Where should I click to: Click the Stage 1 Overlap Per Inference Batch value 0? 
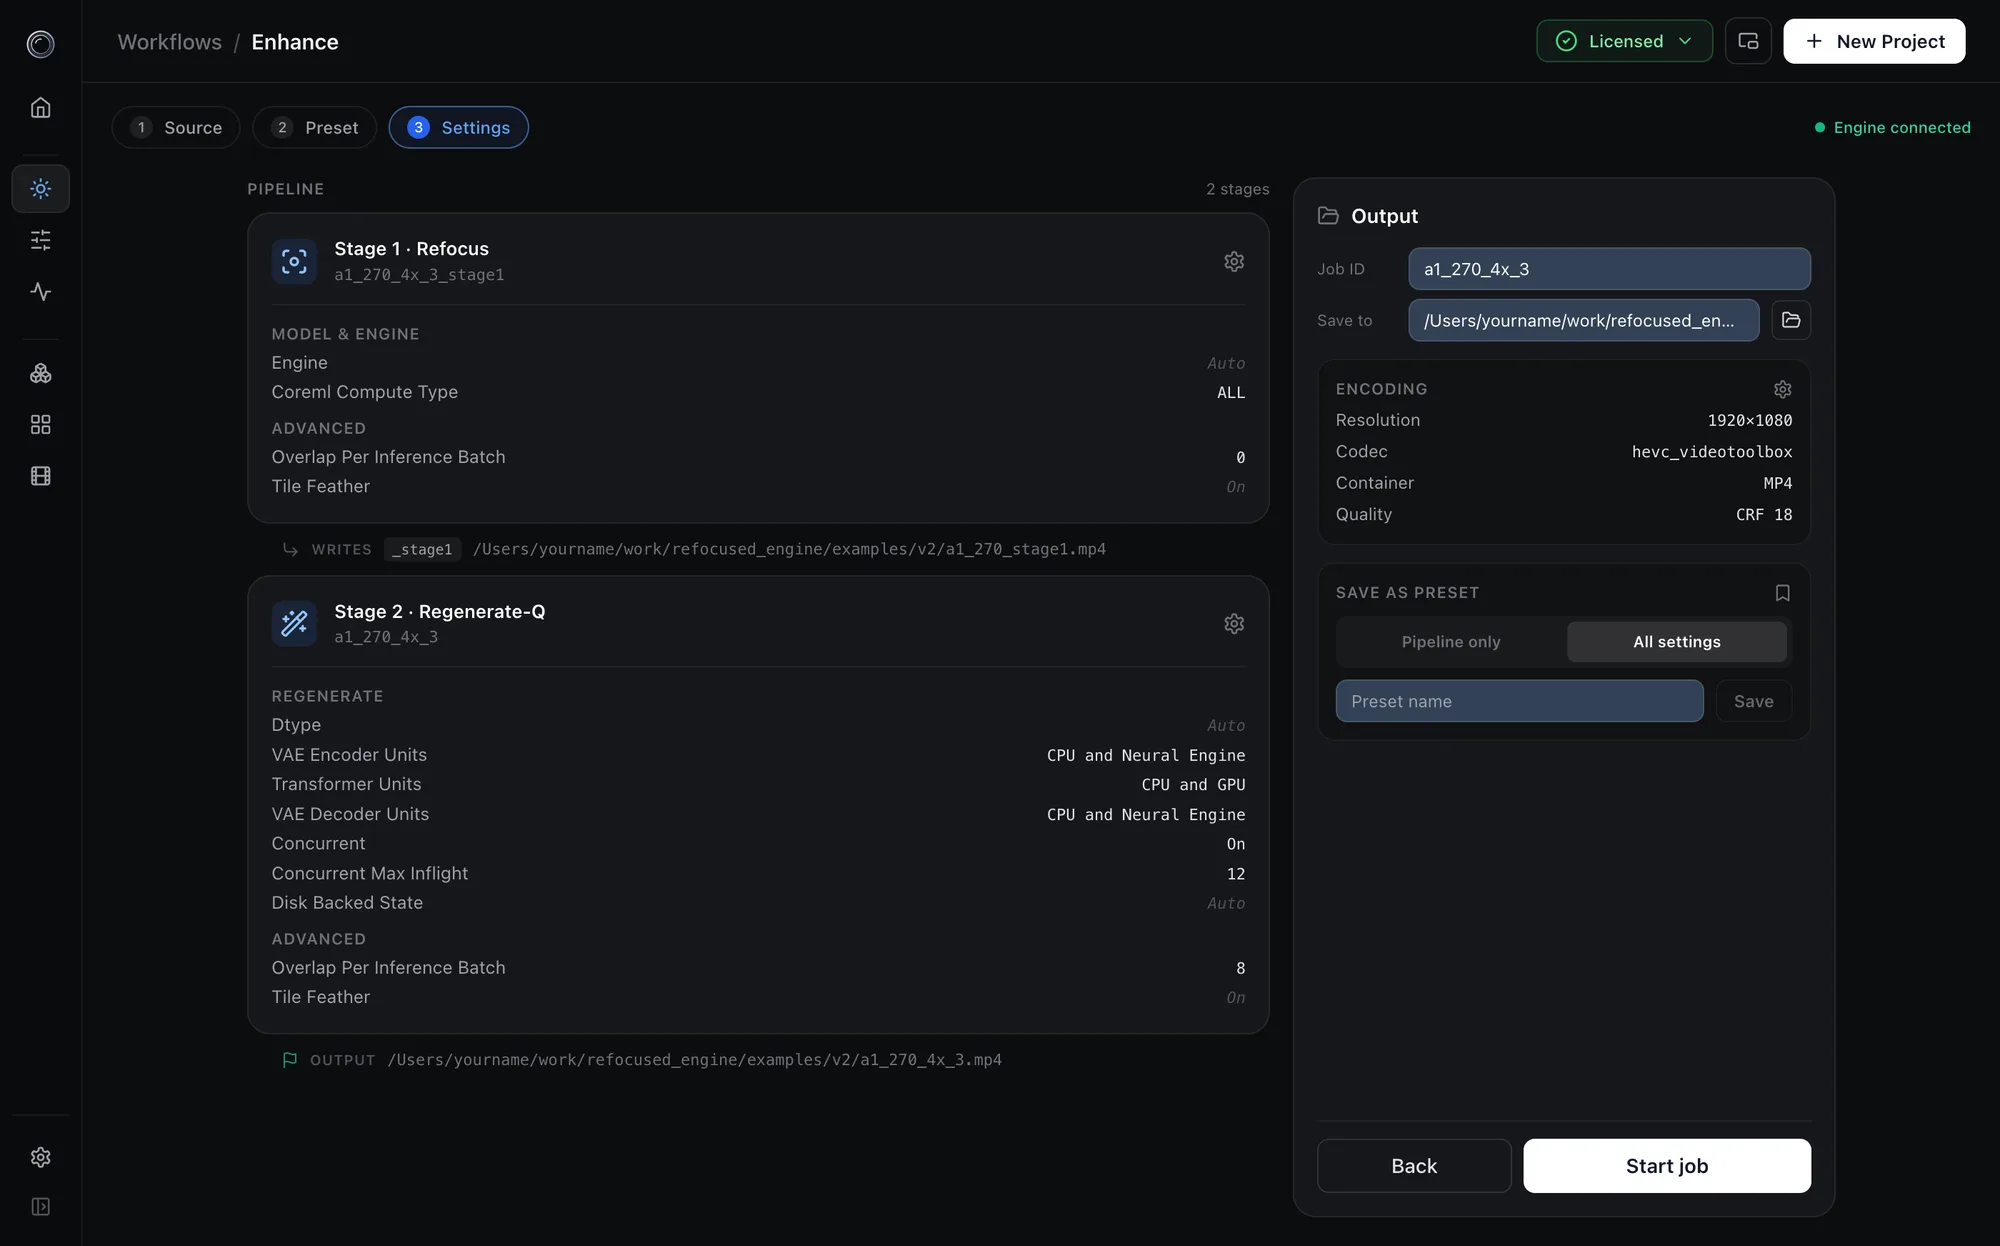pyautogui.click(x=1240, y=458)
